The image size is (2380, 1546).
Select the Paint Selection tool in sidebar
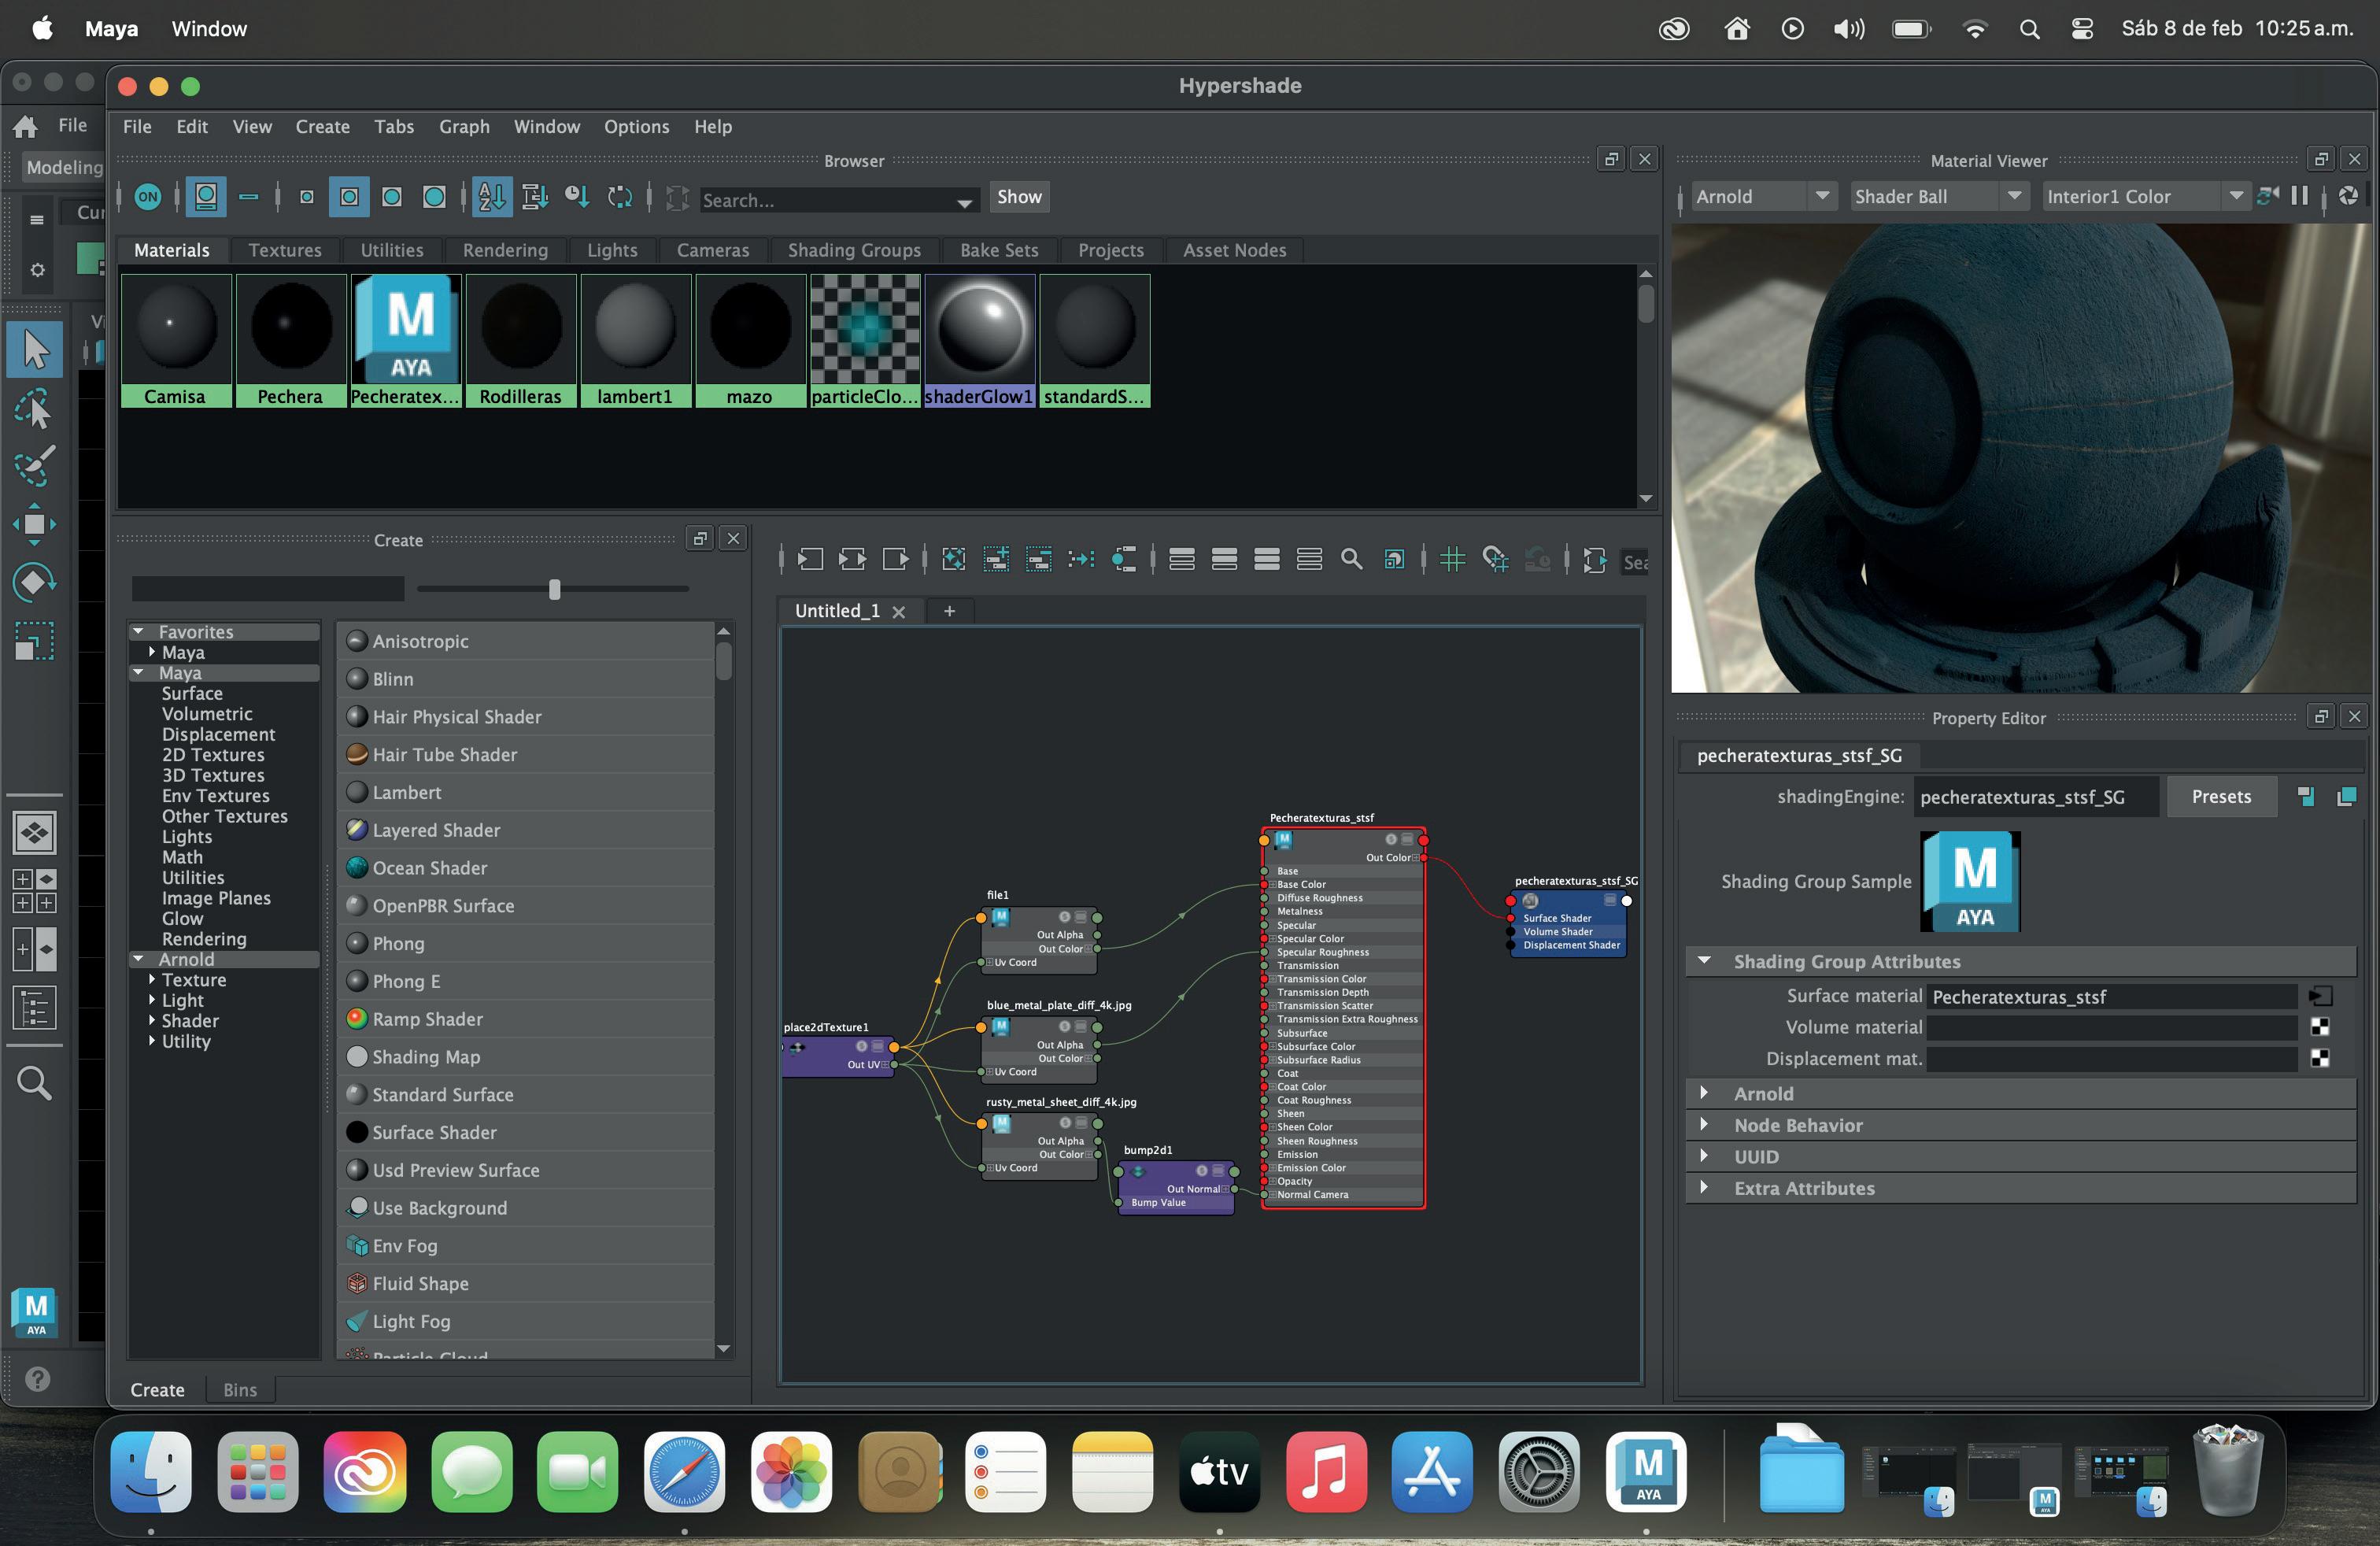pyautogui.click(x=34, y=466)
